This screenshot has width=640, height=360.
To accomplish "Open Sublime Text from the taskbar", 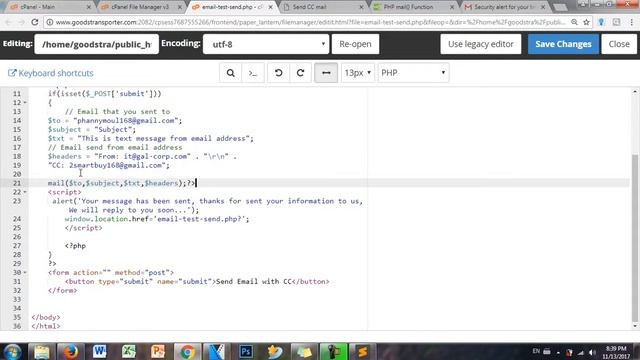I will pyautogui.click(x=362, y=351).
